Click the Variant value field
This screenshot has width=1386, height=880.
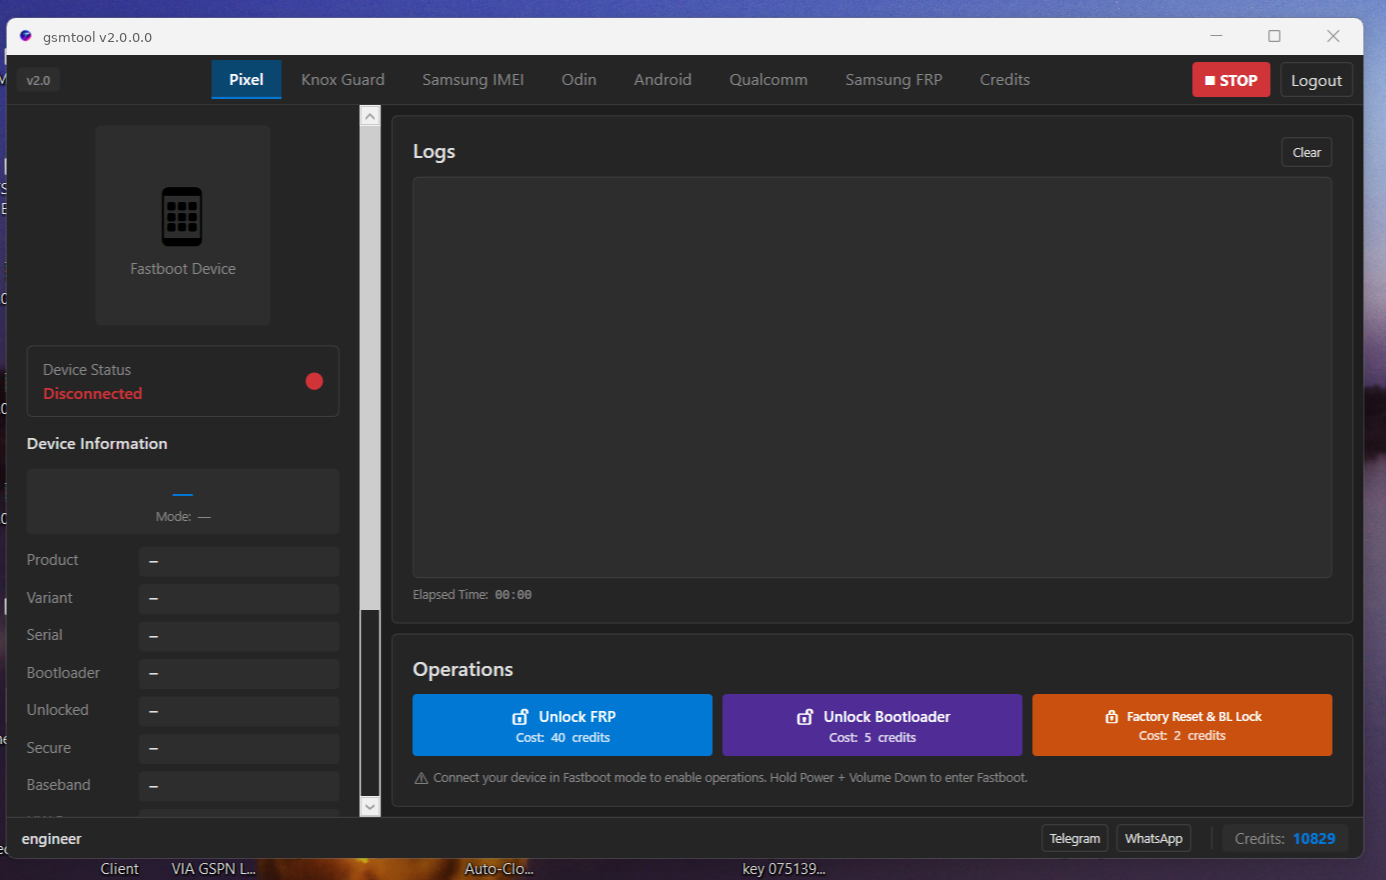[x=239, y=598]
